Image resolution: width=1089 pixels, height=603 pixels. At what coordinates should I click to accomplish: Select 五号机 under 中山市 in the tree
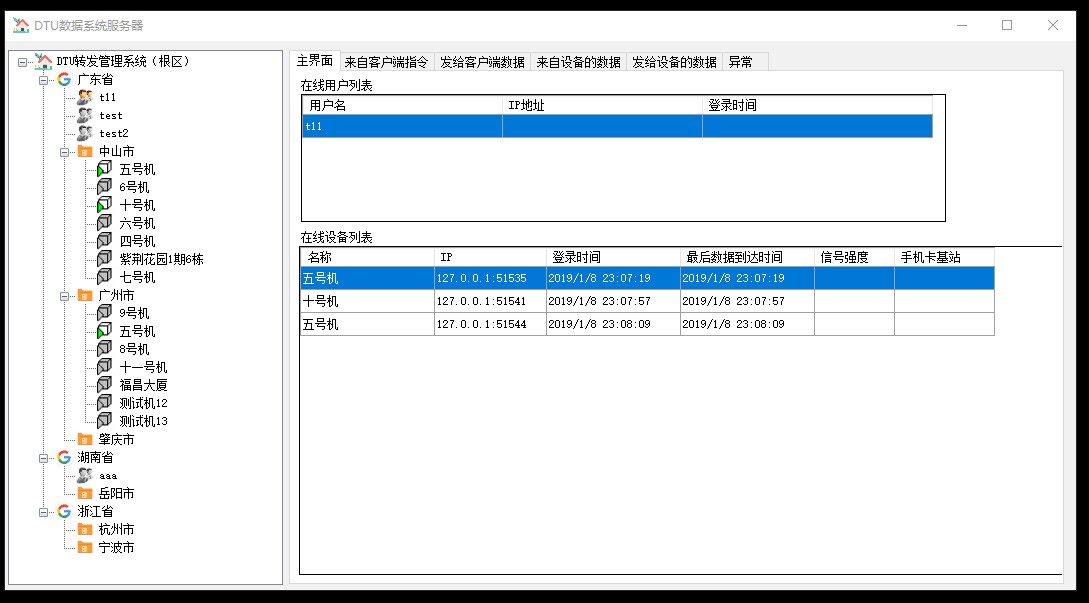pos(138,170)
